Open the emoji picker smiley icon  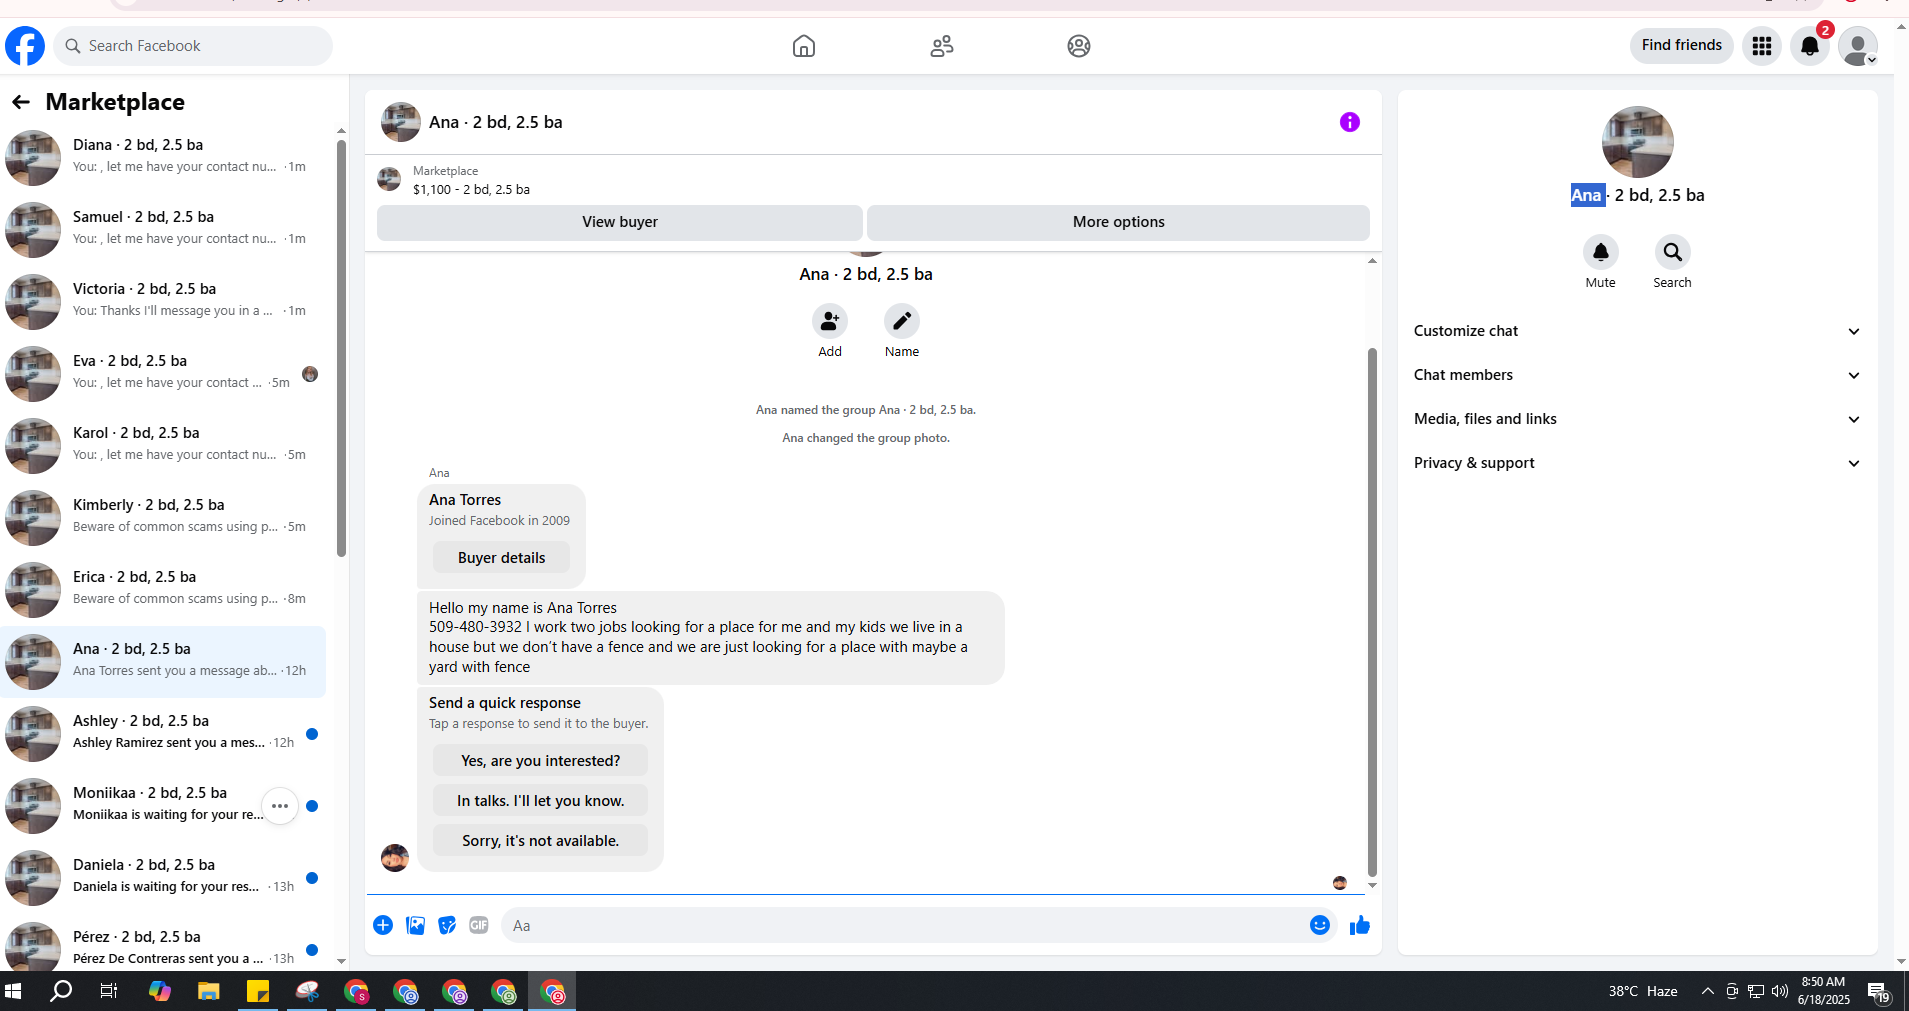[x=1320, y=925]
